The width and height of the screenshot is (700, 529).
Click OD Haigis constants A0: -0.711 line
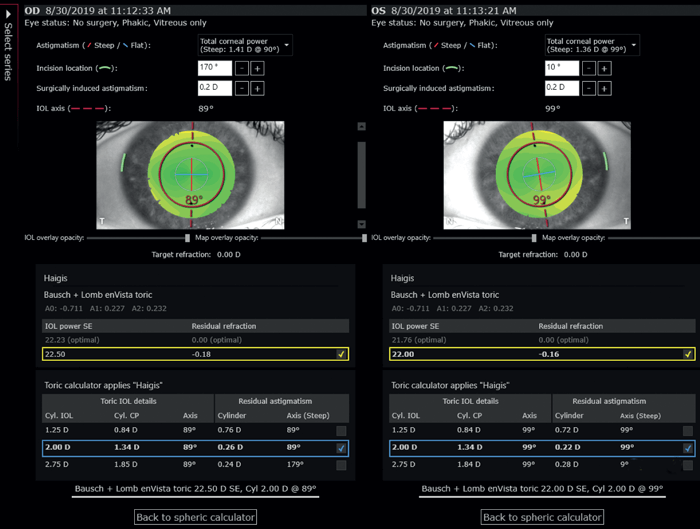click(x=105, y=308)
